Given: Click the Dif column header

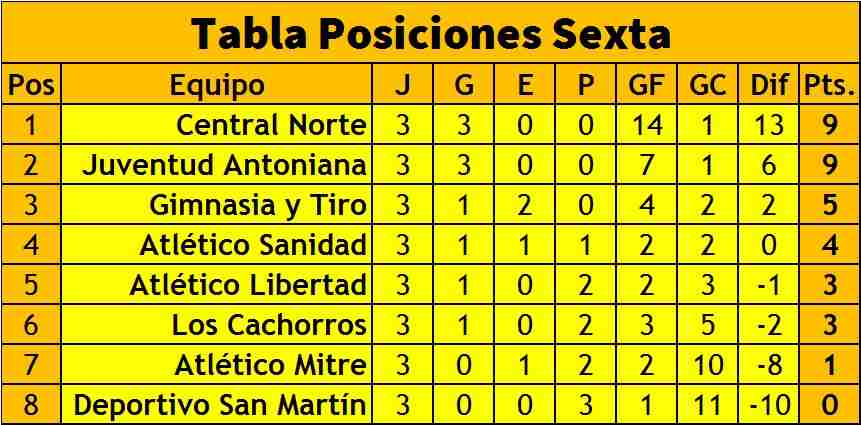Looking at the screenshot, I should [769, 84].
